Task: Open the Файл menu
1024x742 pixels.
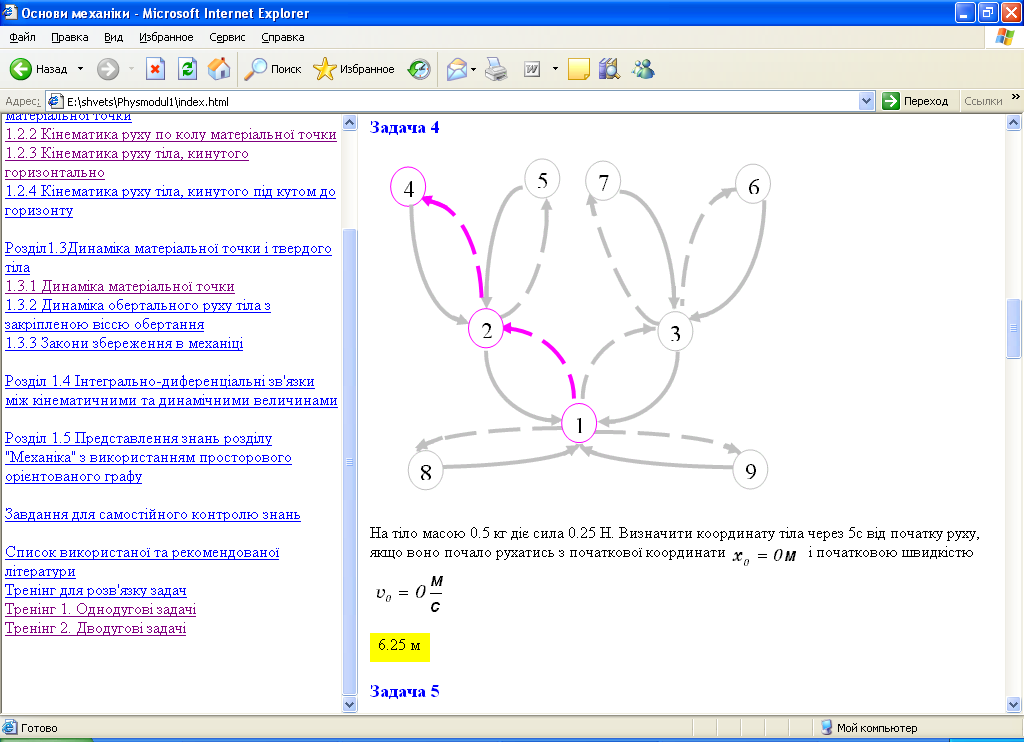Action: (x=23, y=37)
